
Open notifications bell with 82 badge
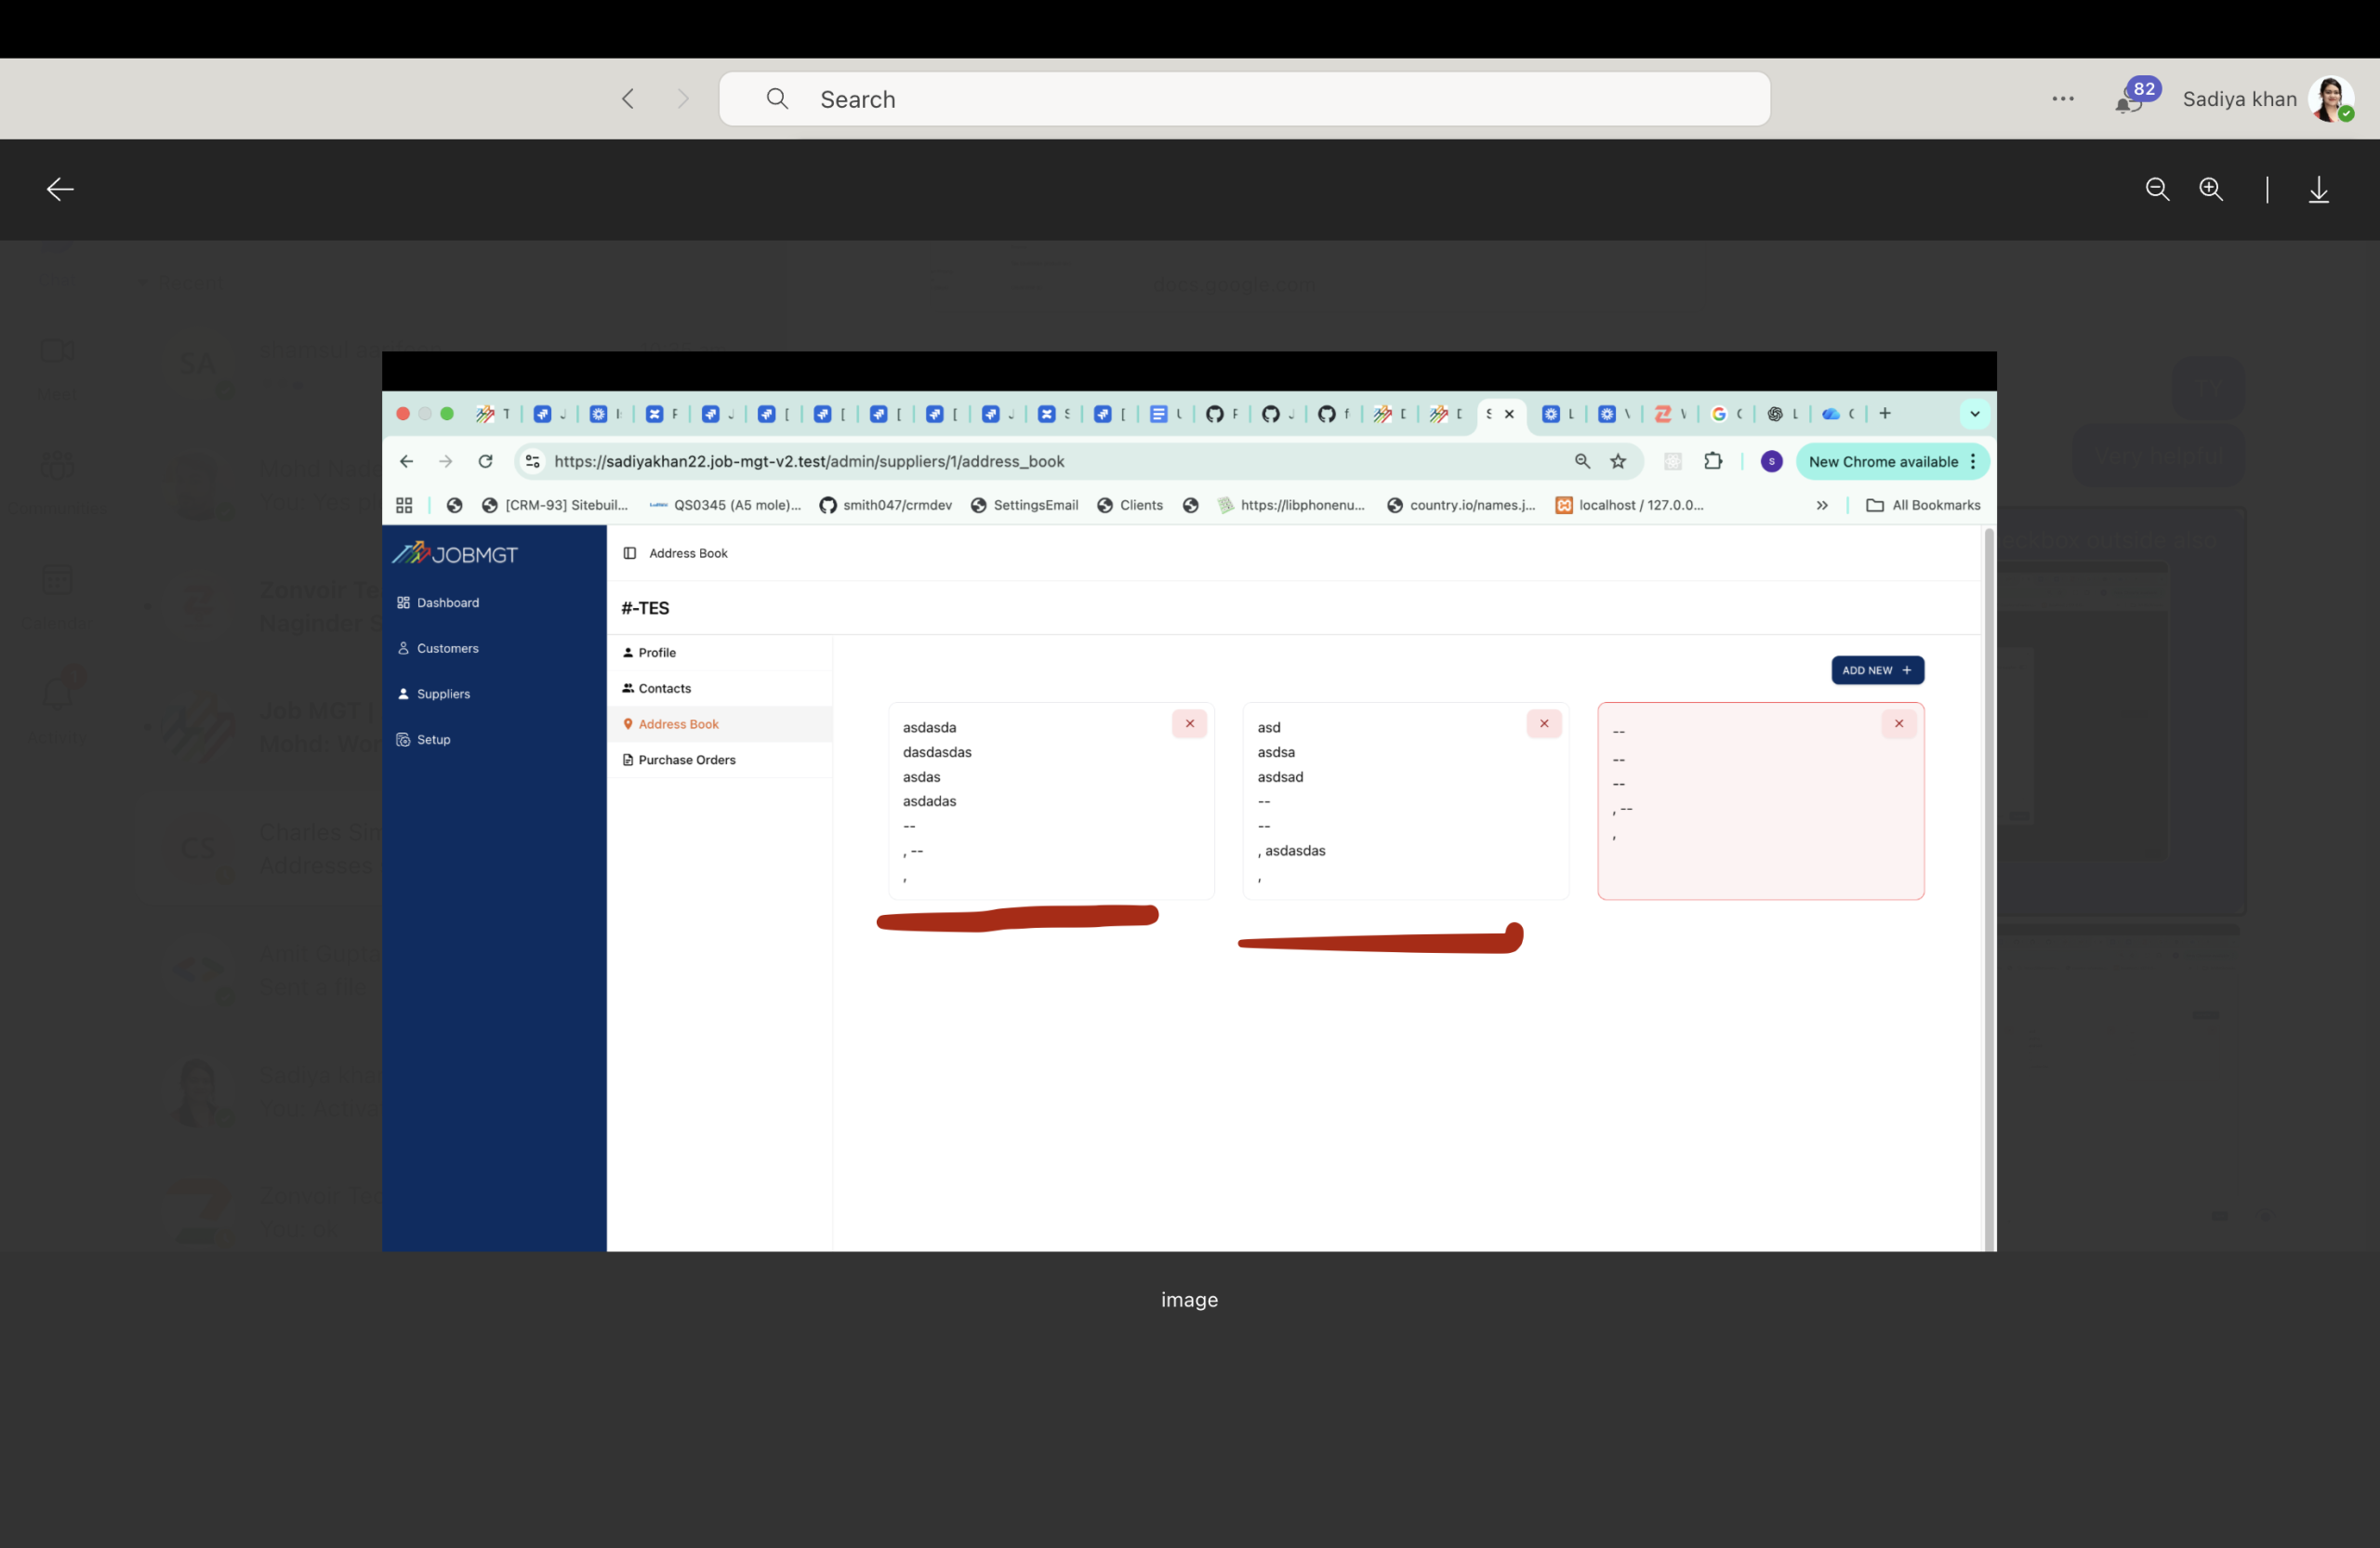point(2126,101)
